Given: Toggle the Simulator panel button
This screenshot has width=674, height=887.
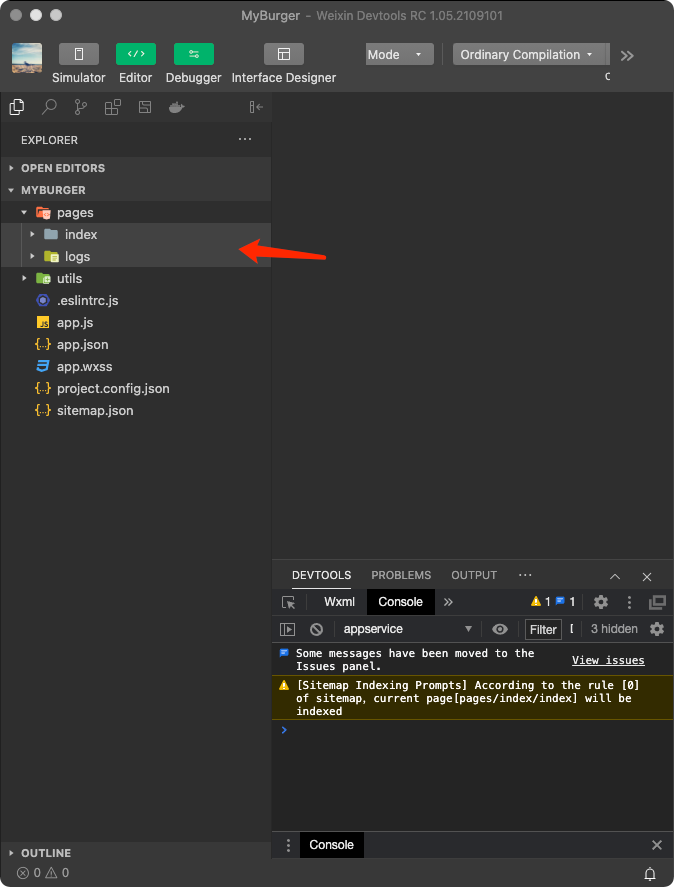Looking at the screenshot, I should tap(79, 54).
